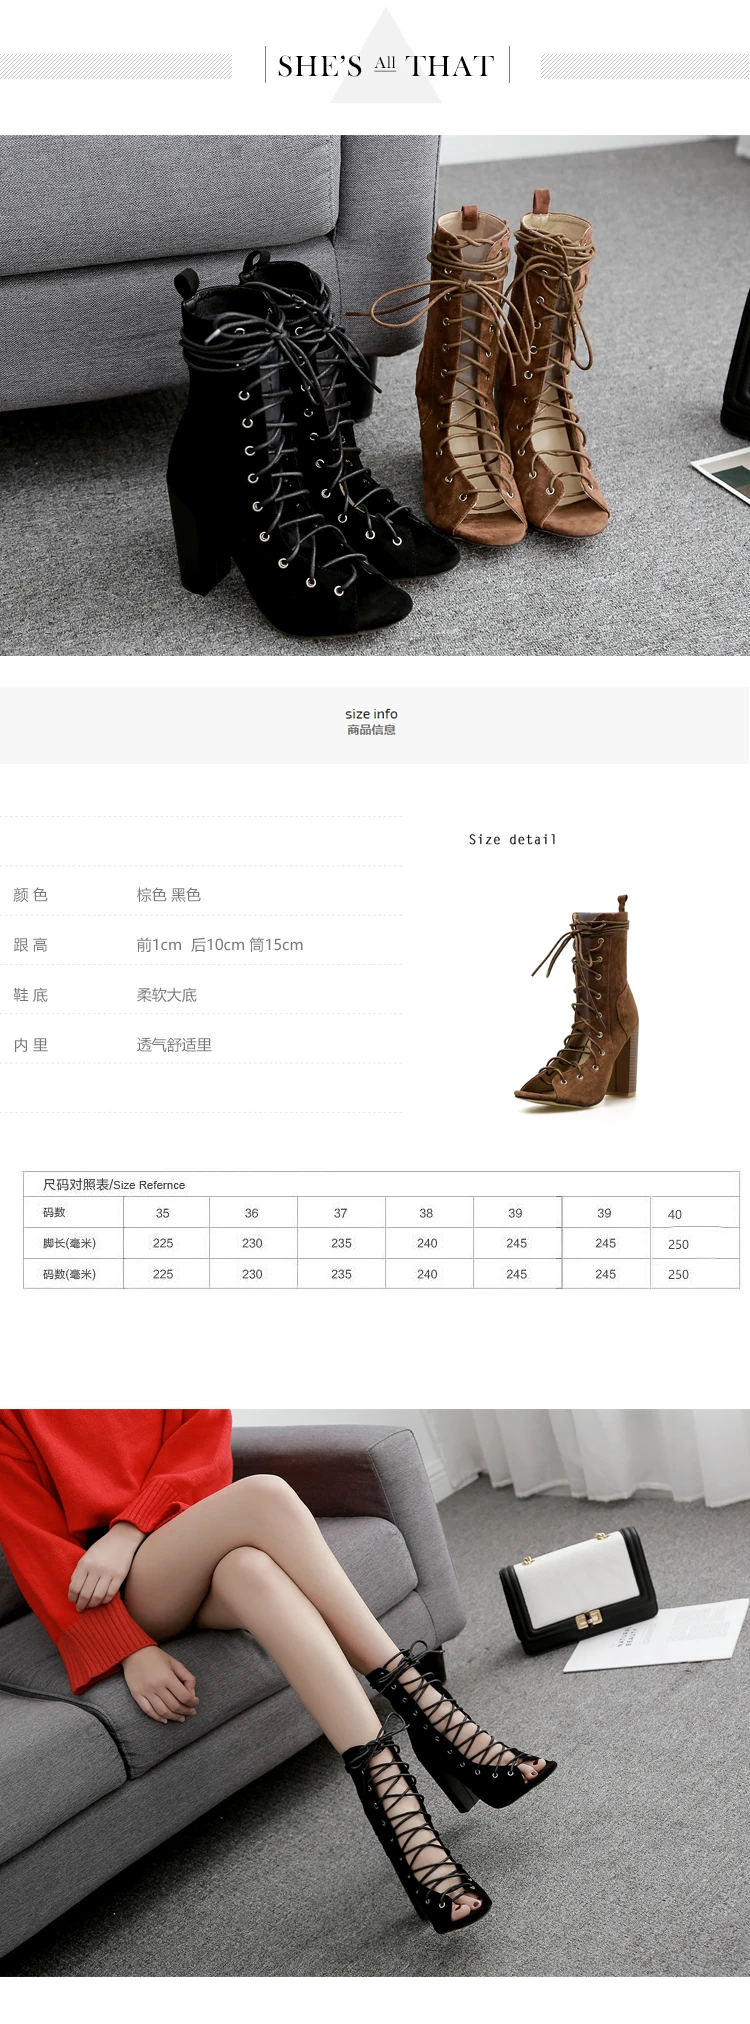Click the SHE'S All THAT header title
750x2024 pixels.
[386, 66]
